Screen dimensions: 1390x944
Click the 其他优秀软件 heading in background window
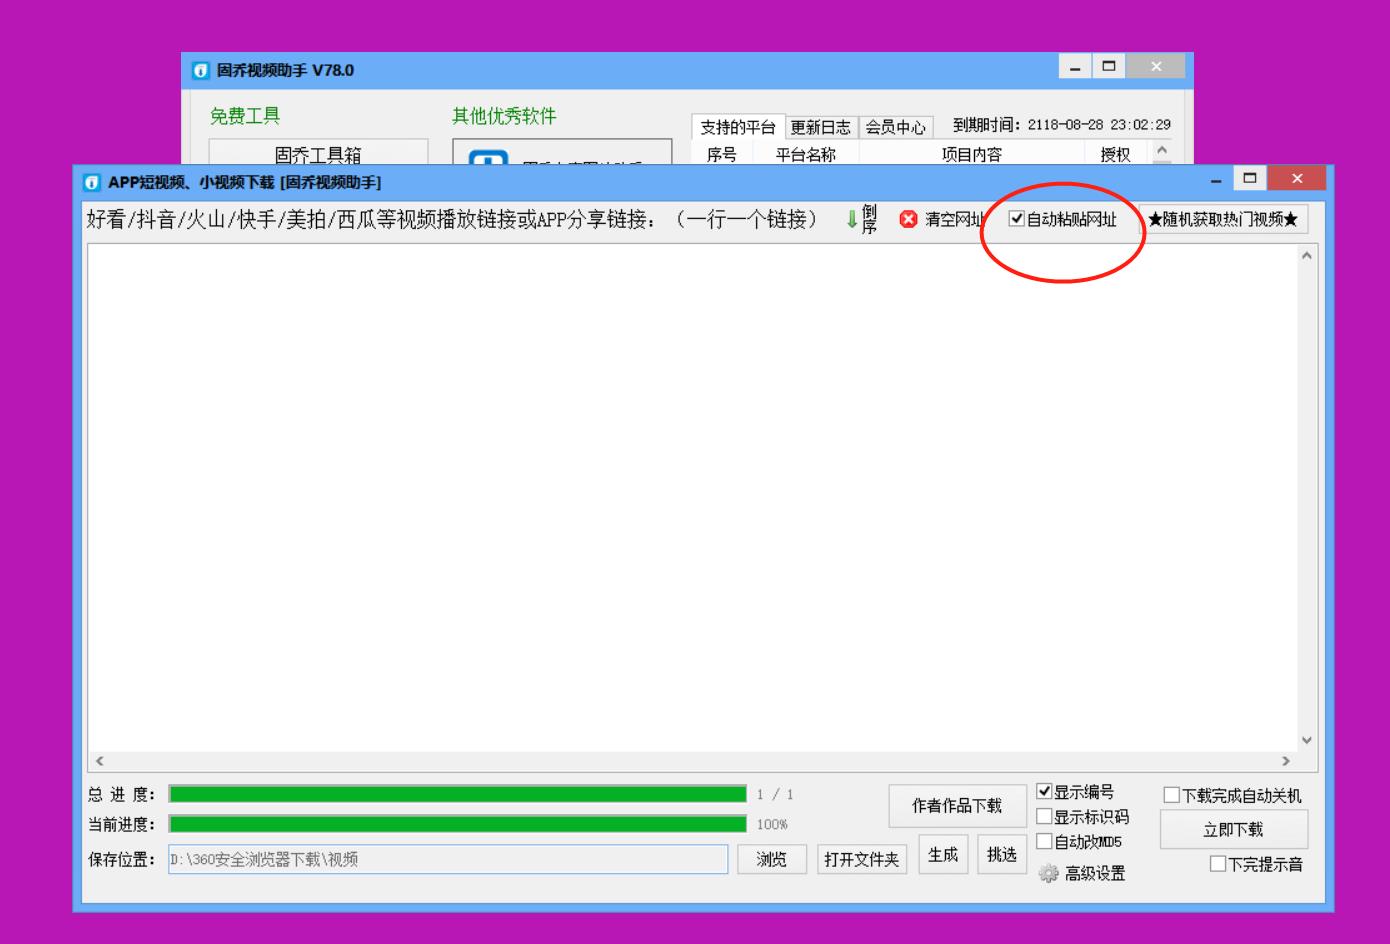pos(504,116)
